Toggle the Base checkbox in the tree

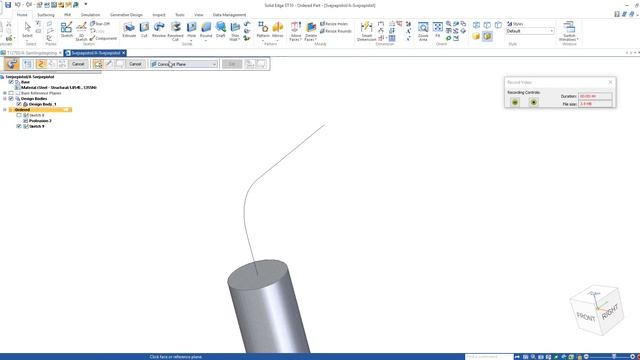[x=11, y=82]
